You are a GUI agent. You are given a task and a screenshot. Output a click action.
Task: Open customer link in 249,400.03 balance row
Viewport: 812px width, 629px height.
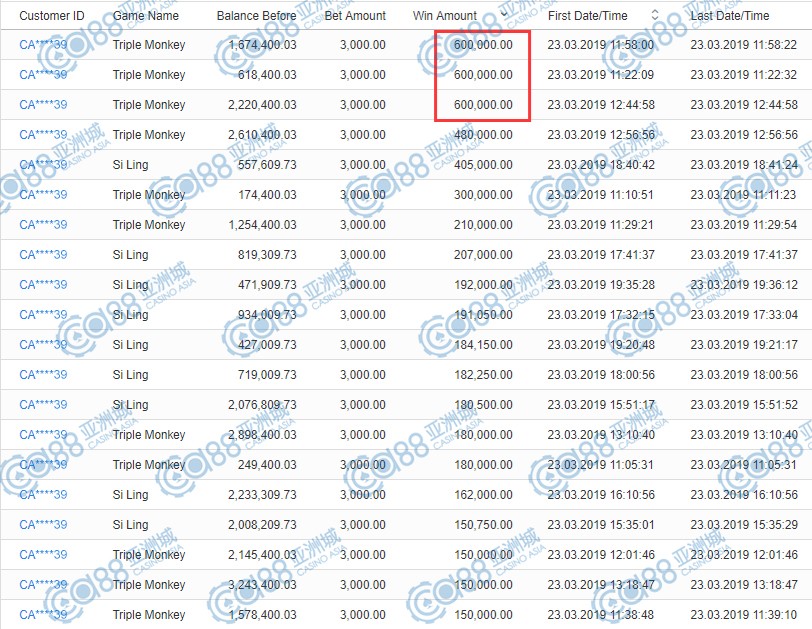tap(43, 465)
